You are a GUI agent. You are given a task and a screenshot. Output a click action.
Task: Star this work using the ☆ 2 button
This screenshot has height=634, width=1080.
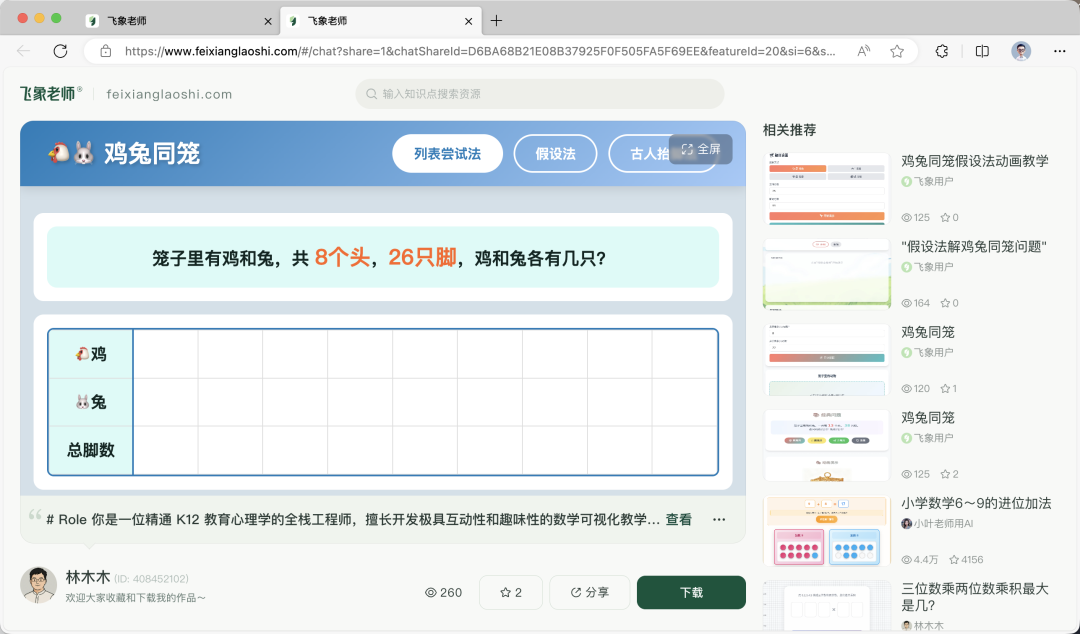[x=510, y=592]
